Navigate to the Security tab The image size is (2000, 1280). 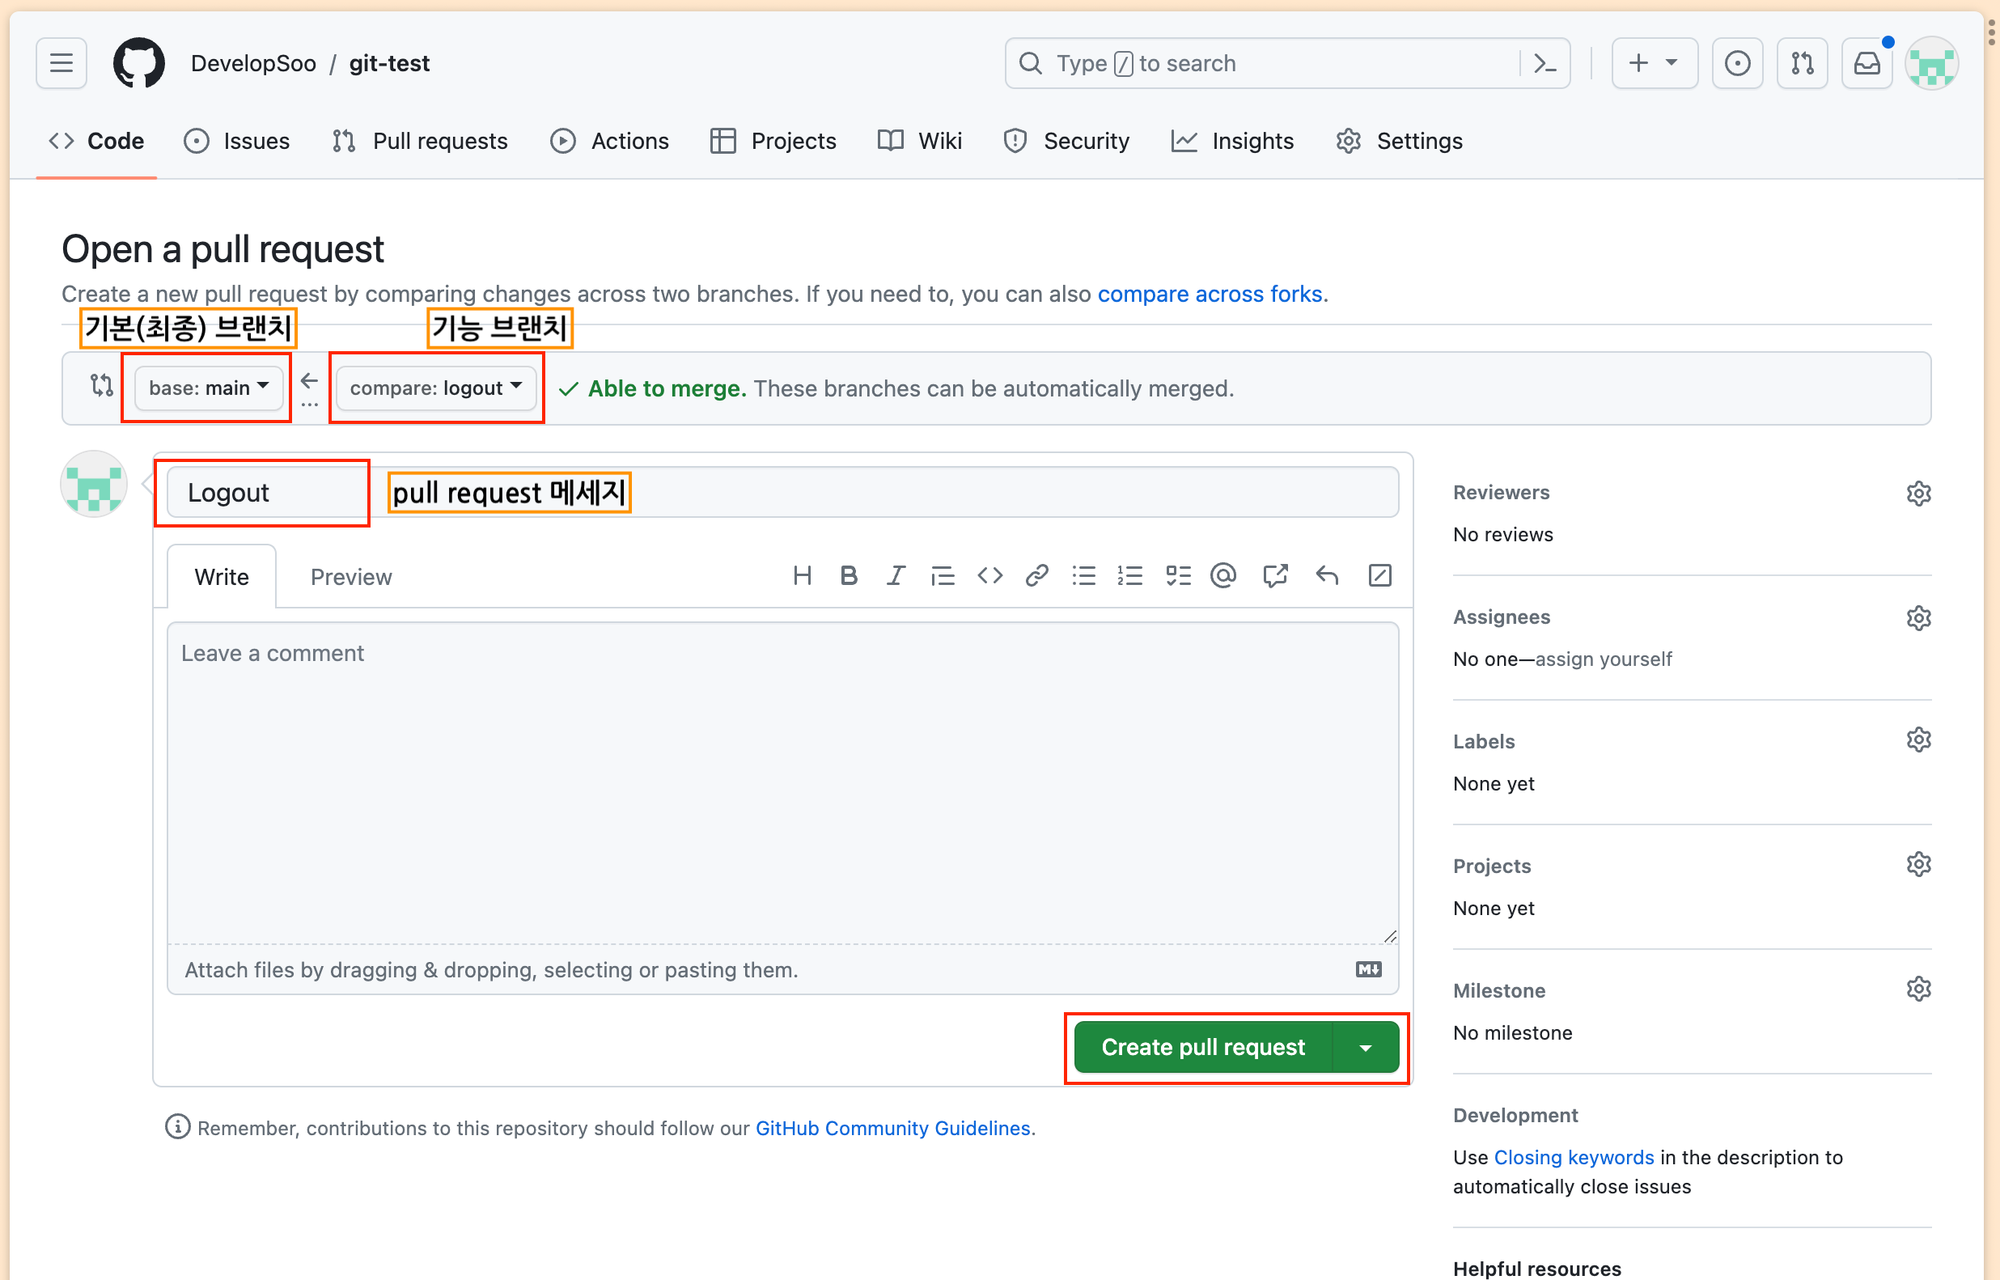point(1086,141)
